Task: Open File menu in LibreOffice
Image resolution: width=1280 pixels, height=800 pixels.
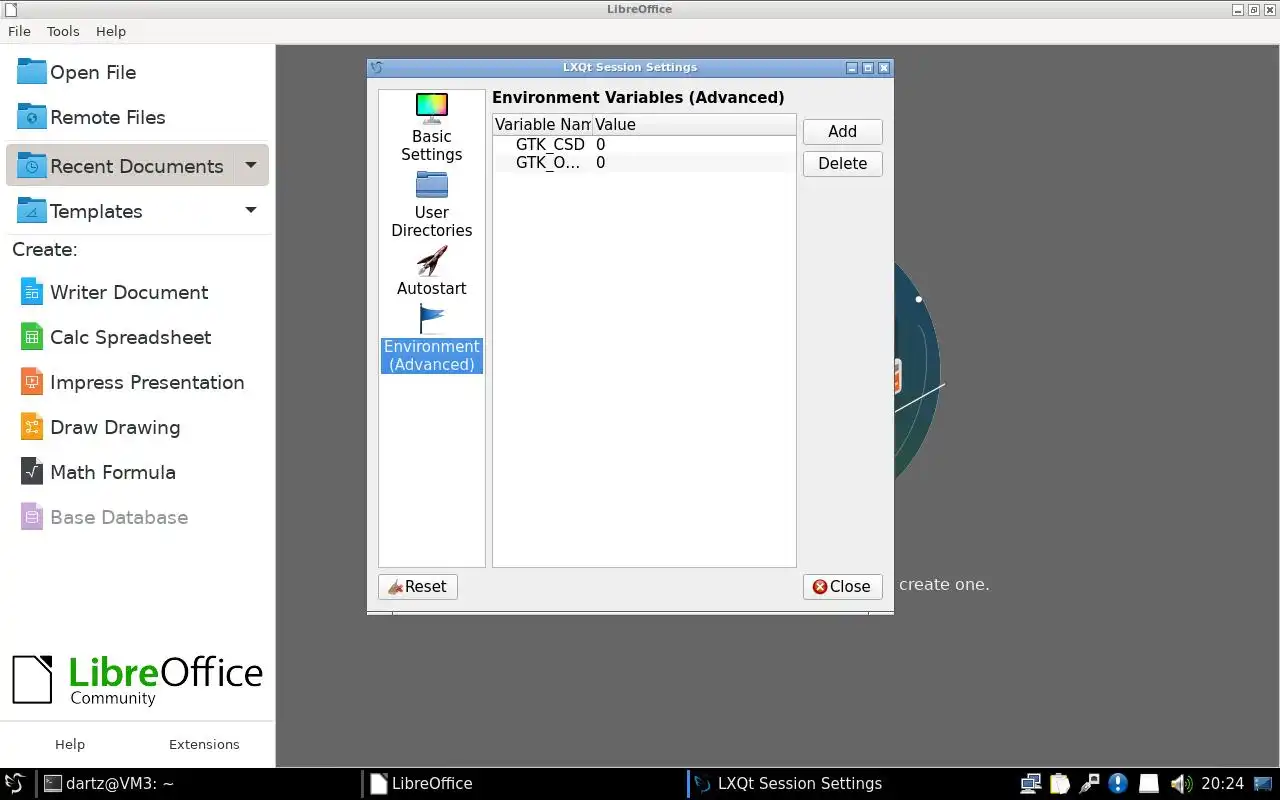Action: pyautogui.click(x=19, y=31)
